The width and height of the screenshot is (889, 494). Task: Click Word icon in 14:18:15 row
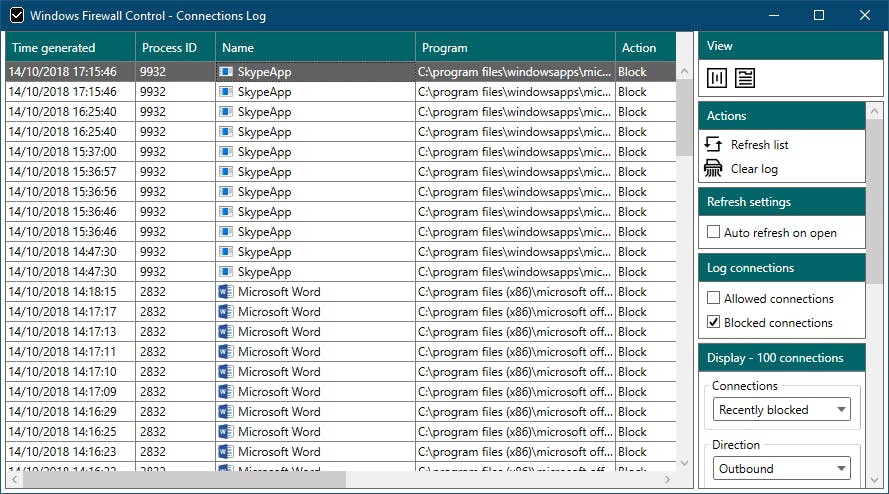(x=226, y=292)
